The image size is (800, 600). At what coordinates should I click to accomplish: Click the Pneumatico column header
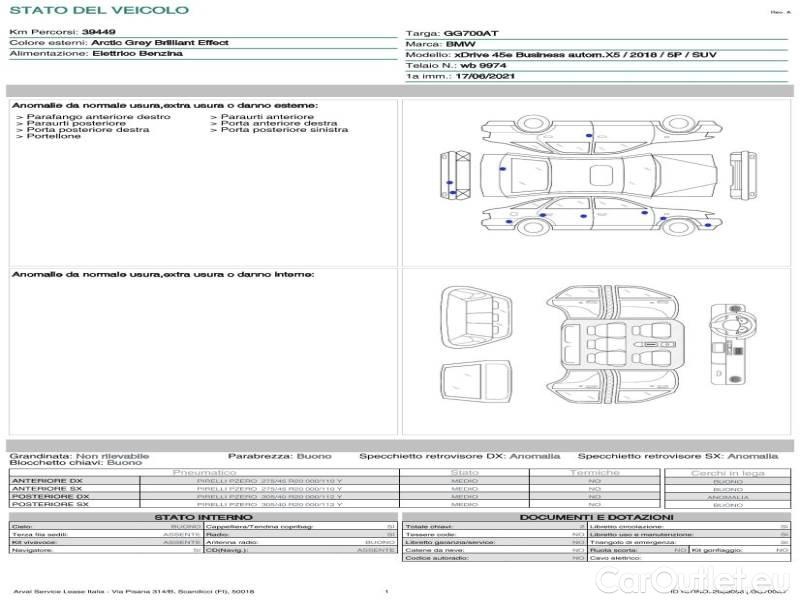pyautogui.click(x=204, y=472)
